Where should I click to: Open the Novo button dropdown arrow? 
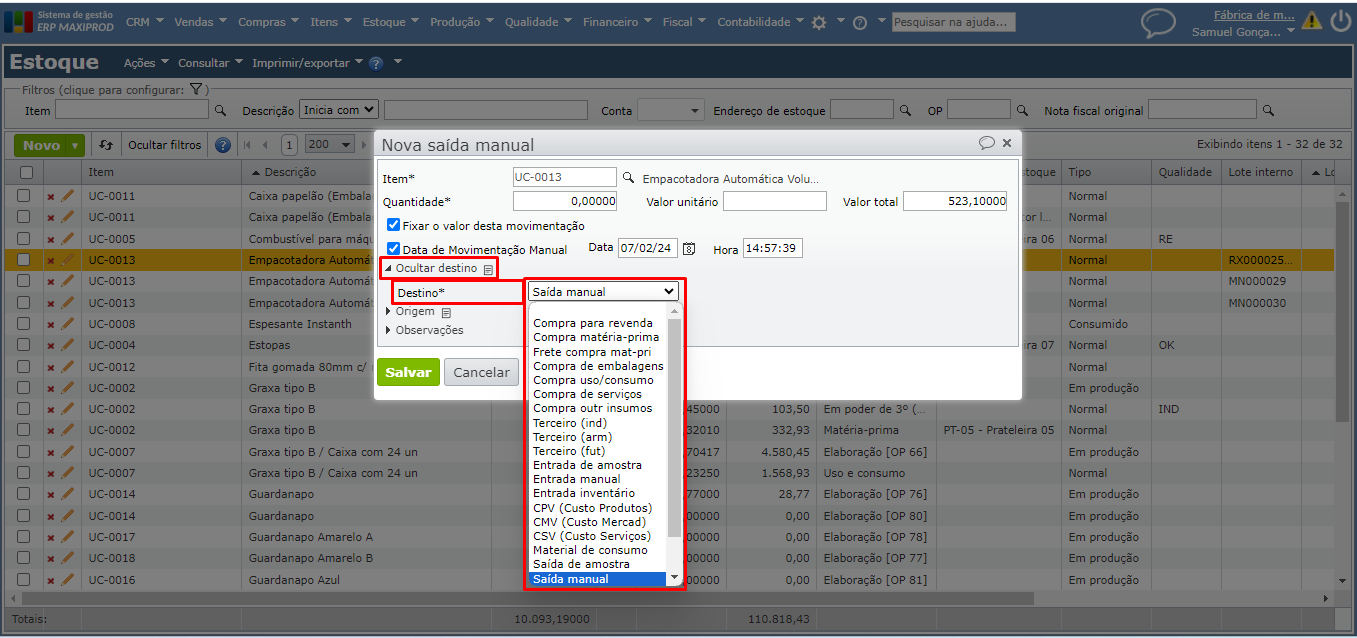pyautogui.click(x=76, y=146)
